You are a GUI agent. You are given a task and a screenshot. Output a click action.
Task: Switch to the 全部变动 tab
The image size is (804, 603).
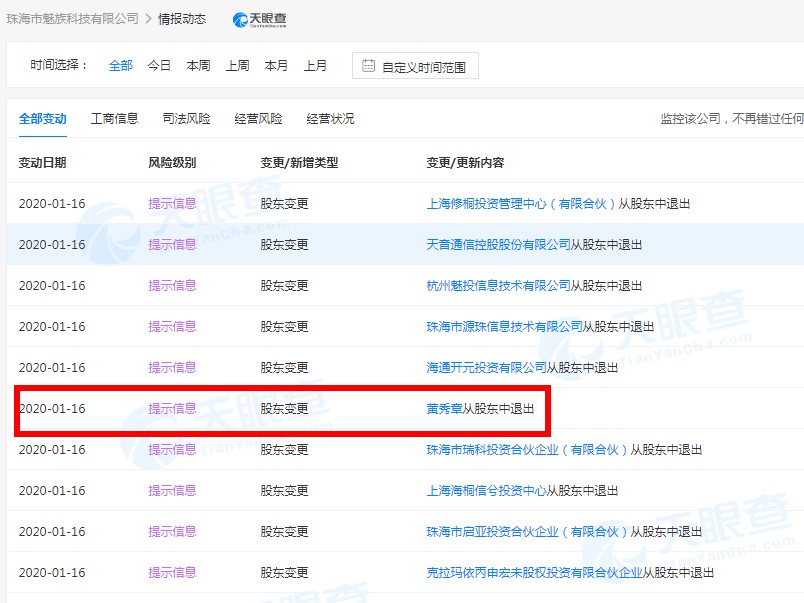pos(43,119)
